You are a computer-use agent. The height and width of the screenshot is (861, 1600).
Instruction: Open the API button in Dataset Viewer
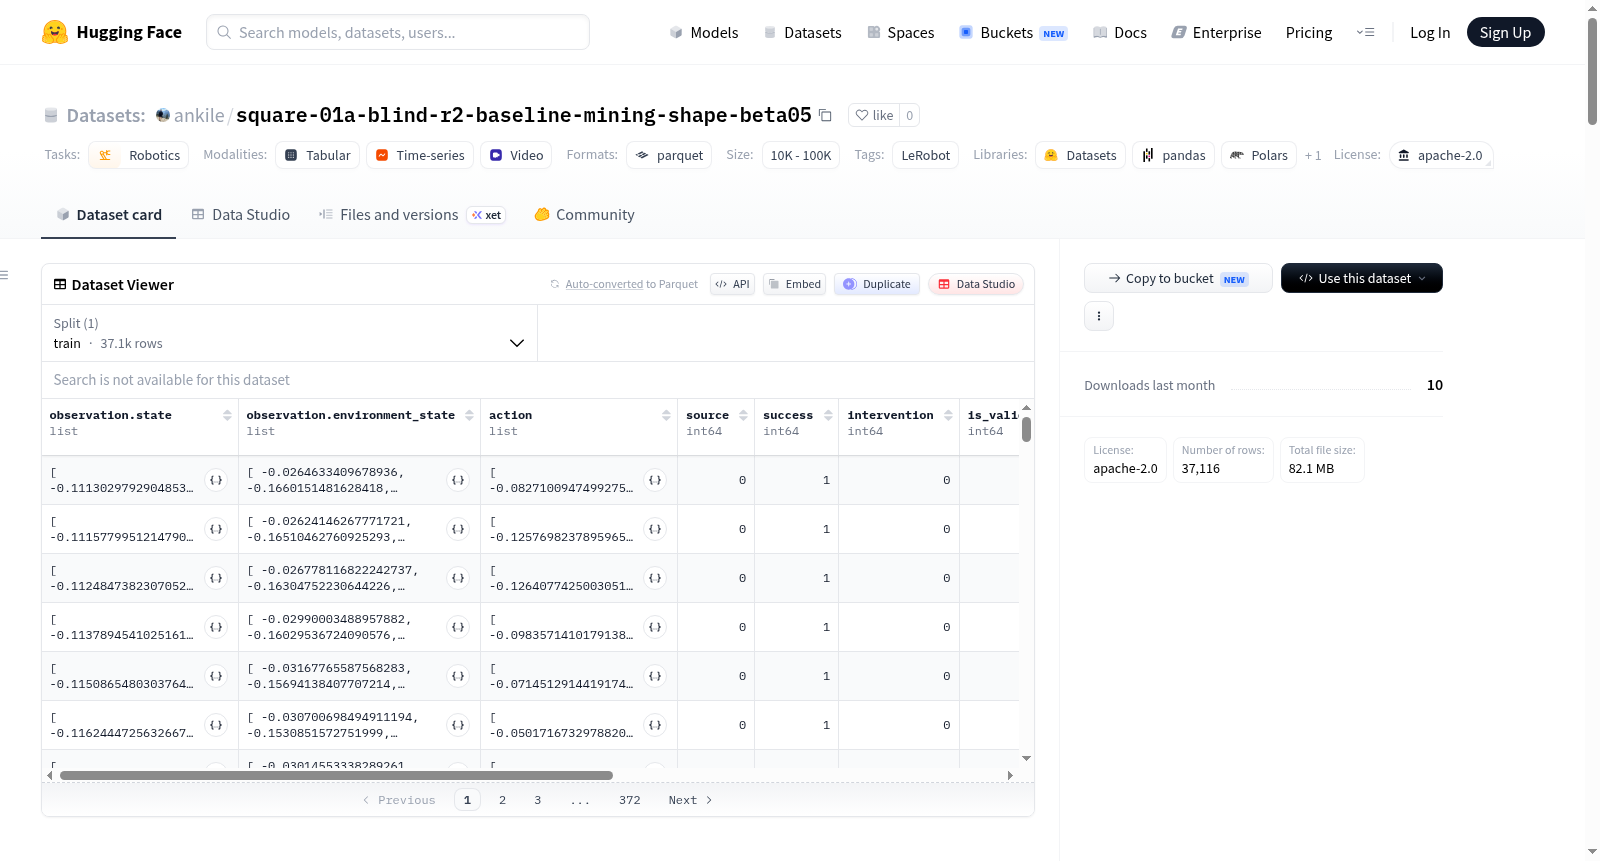[x=732, y=284]
